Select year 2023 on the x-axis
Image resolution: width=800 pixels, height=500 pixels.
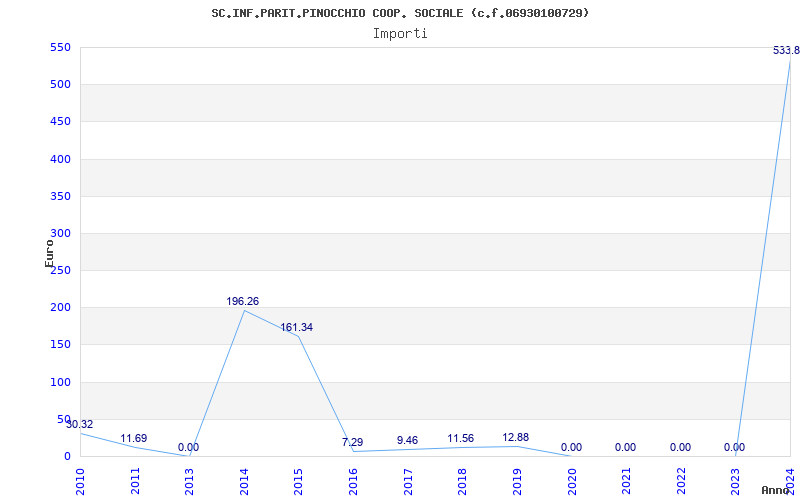pyautogui.click(x=735, y=481)
